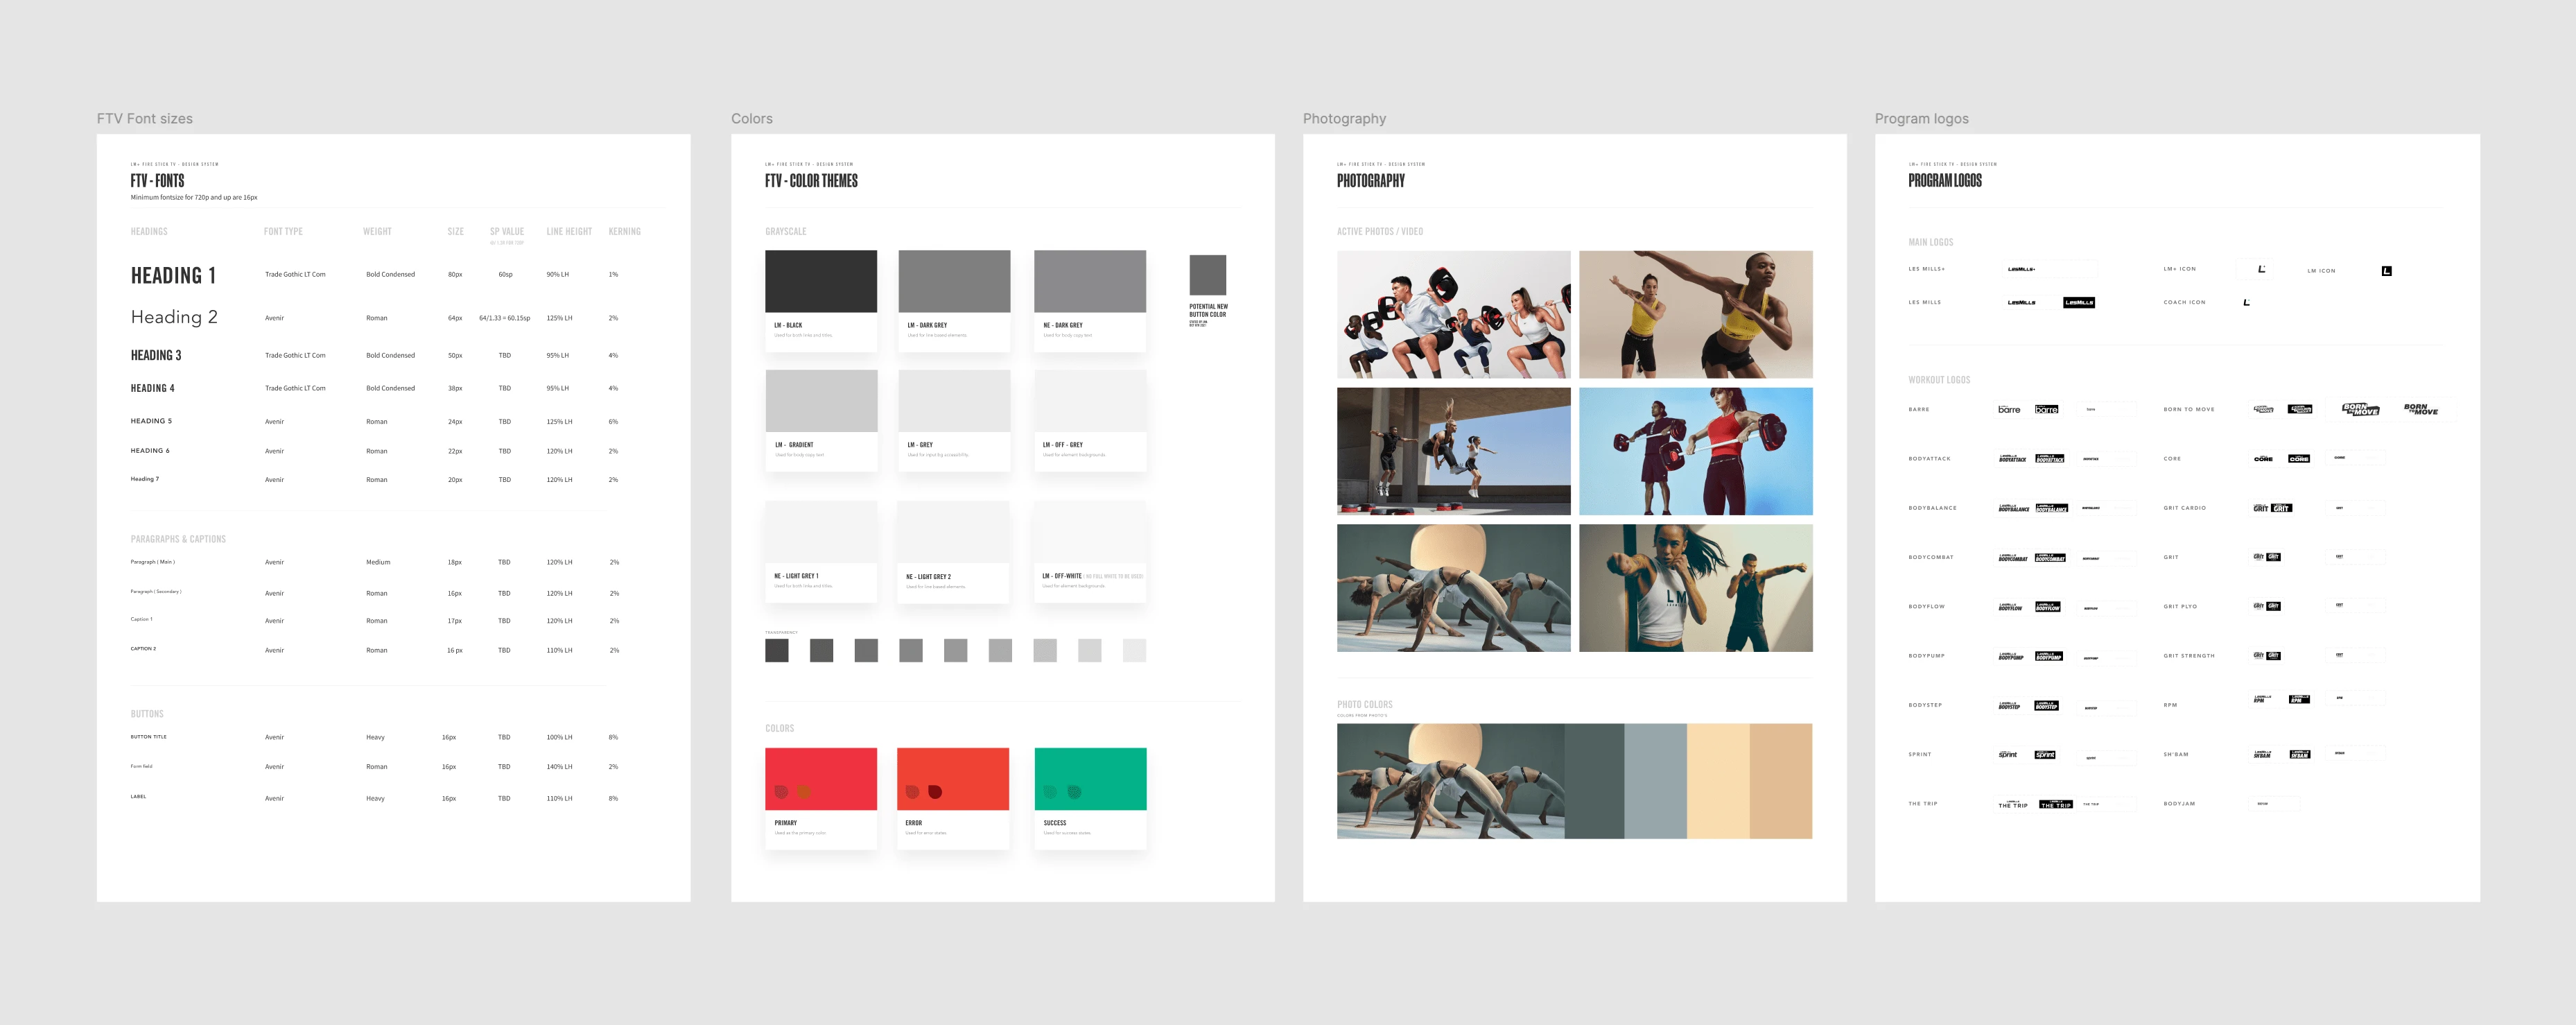Pick the green Success color swatch
The image size is (2576, 1025).
(x=1090, y=778)
